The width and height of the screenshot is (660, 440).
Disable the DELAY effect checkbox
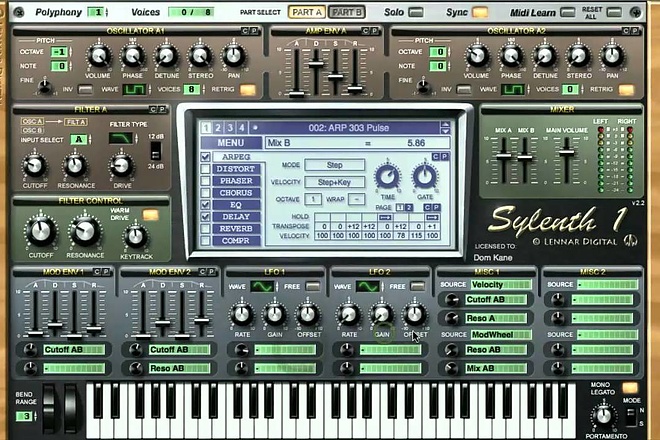click(x=205, y=217)
